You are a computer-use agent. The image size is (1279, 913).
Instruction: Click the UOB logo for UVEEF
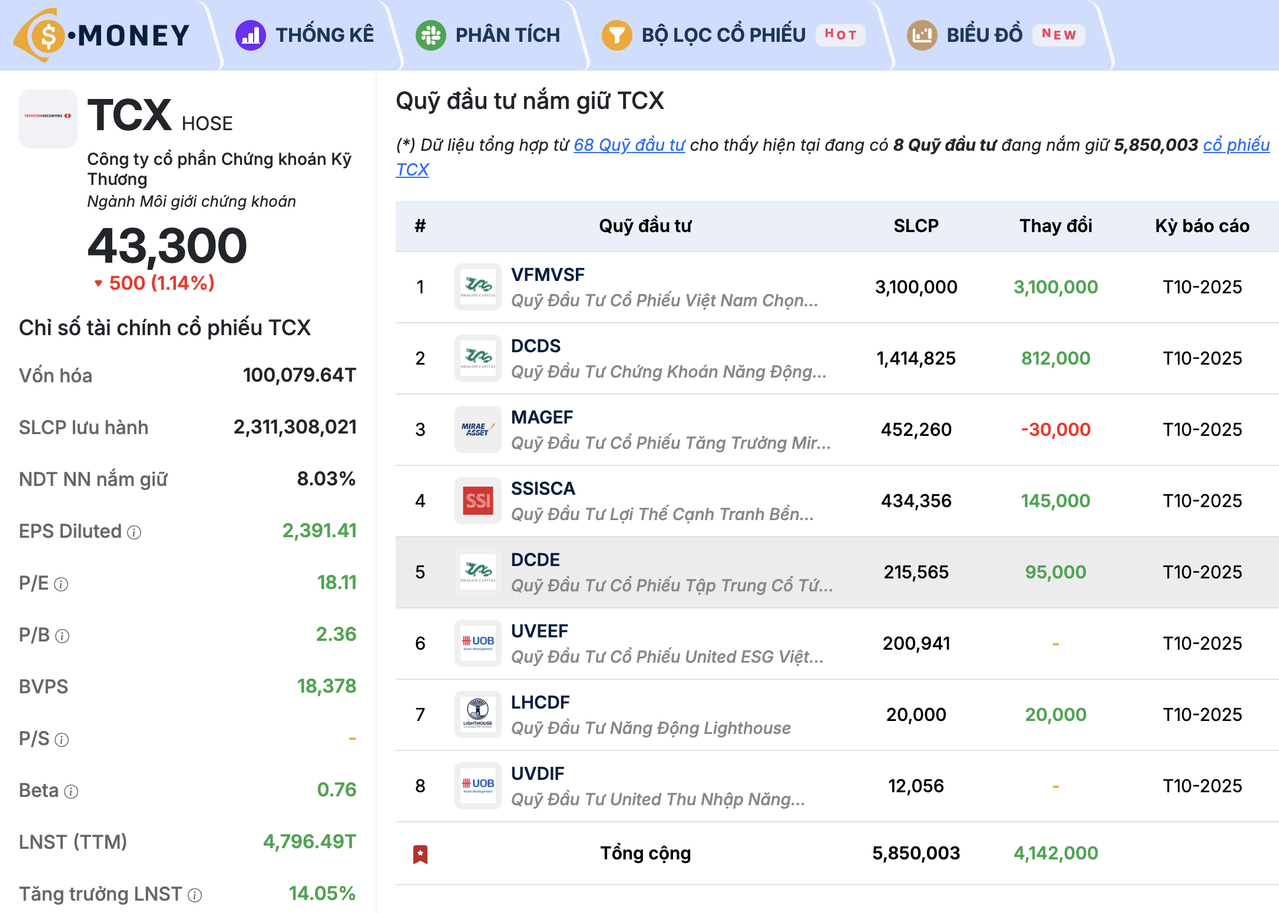(x=478, y=643)
